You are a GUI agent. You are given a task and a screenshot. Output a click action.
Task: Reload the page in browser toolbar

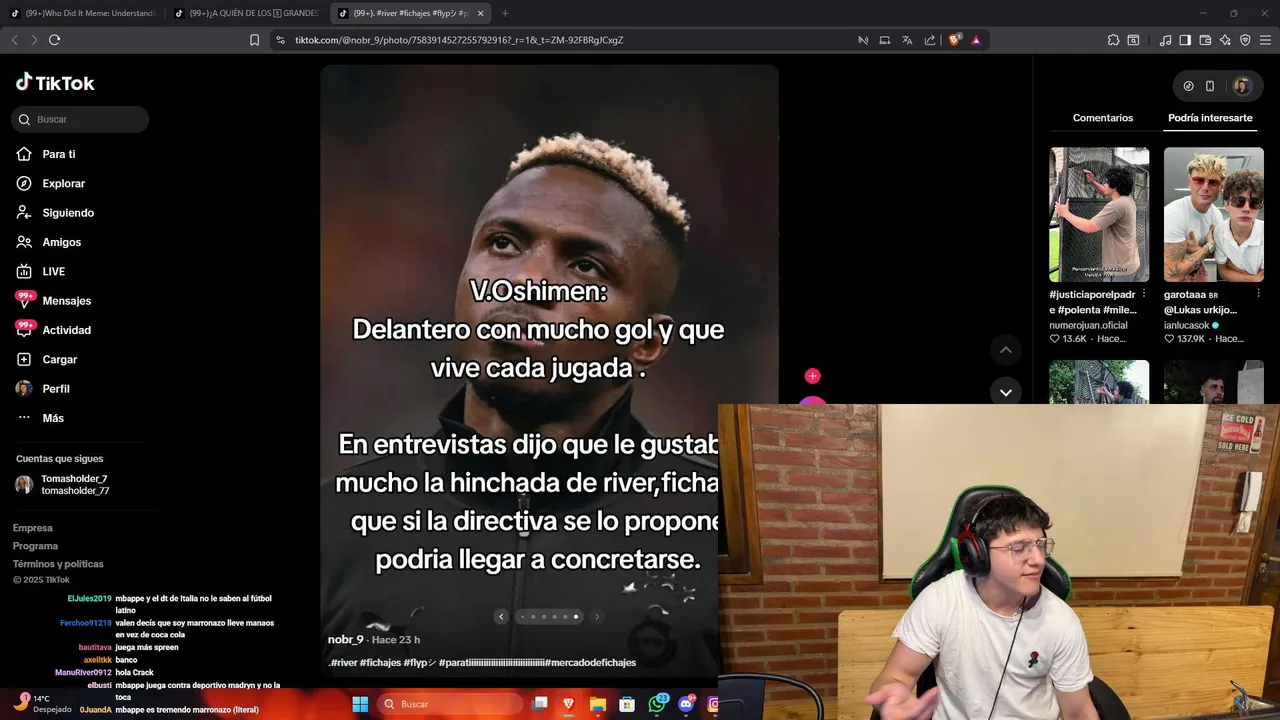[54, 40]
